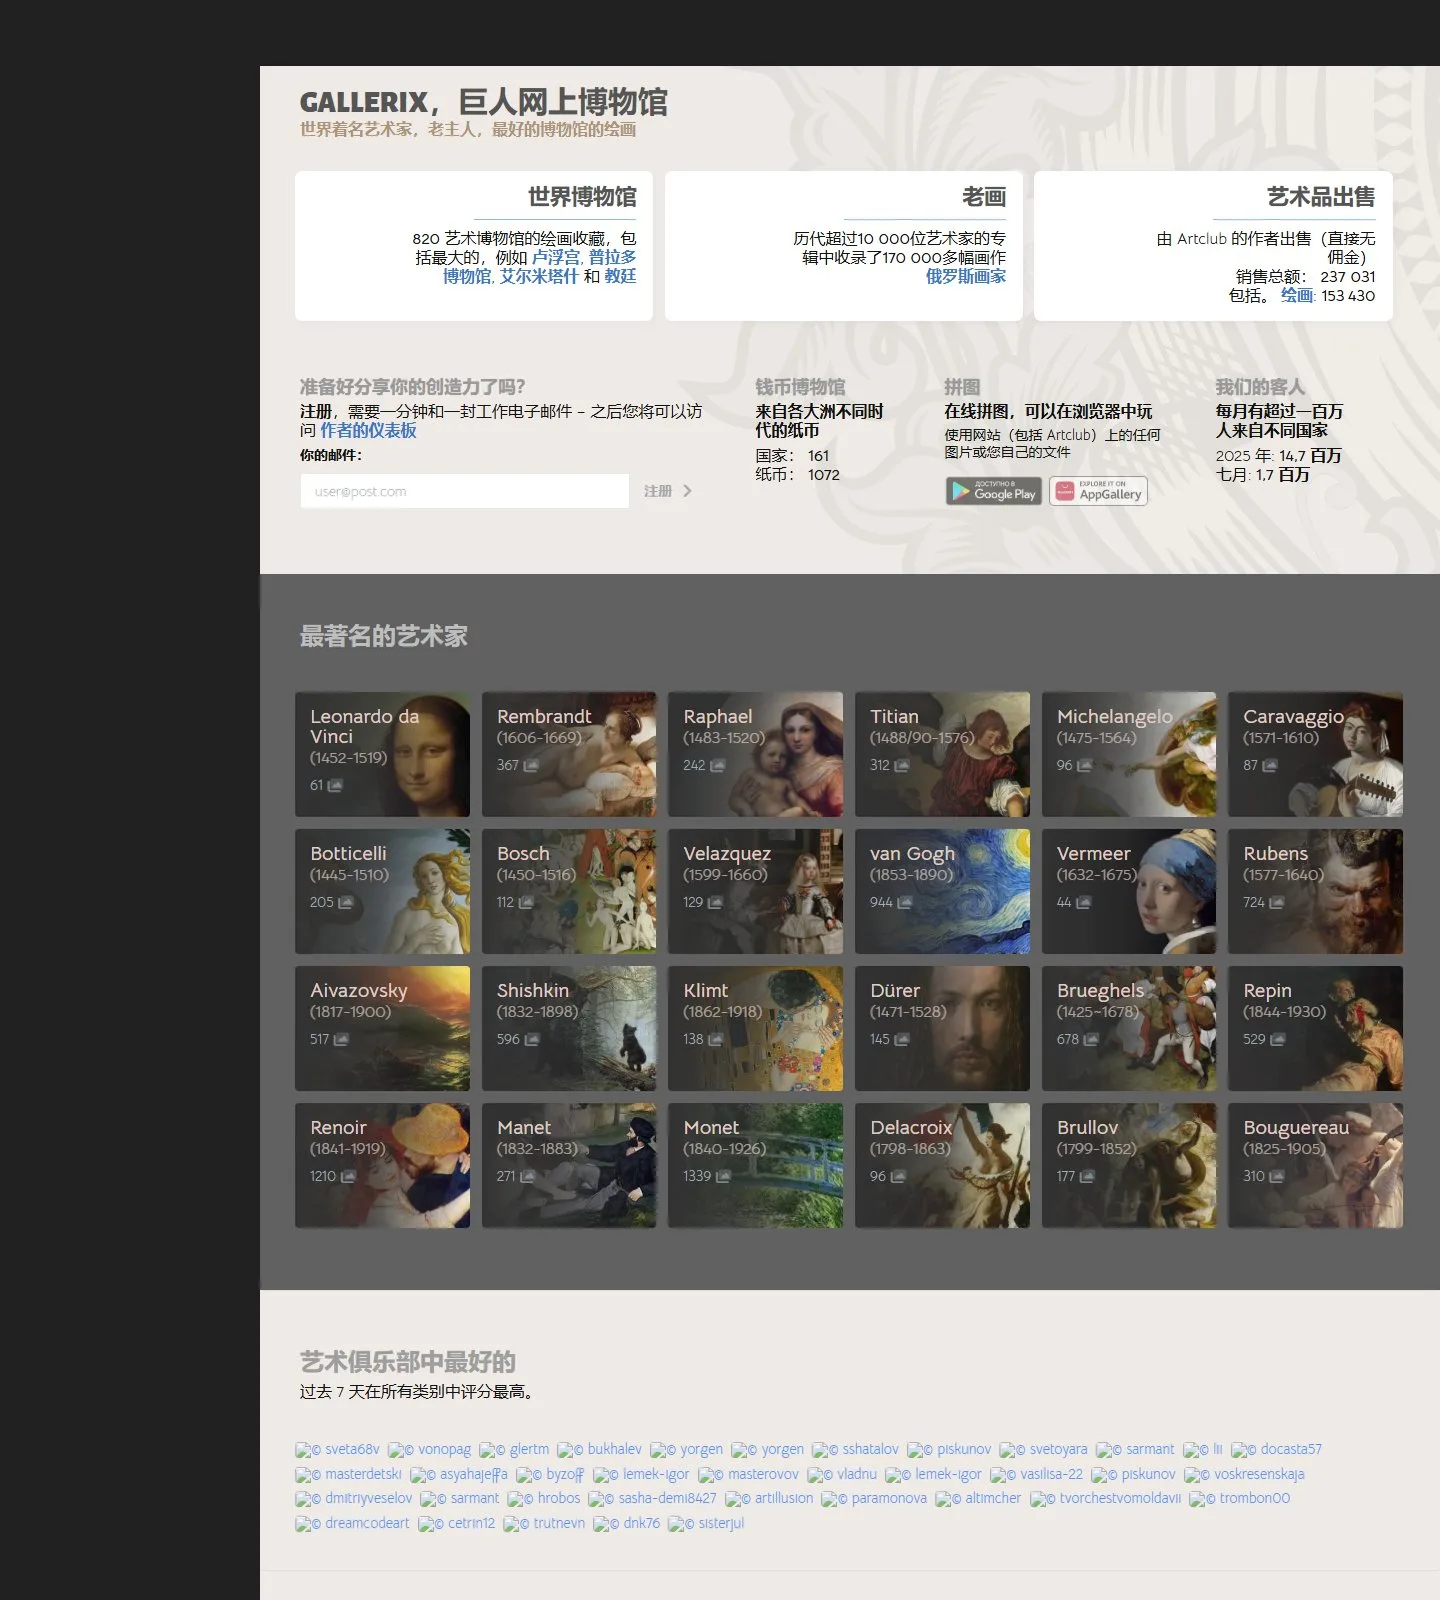Open the Vermeer artist card
This screenshot has width=1440, height=1600.
(x=1129, y=891)
